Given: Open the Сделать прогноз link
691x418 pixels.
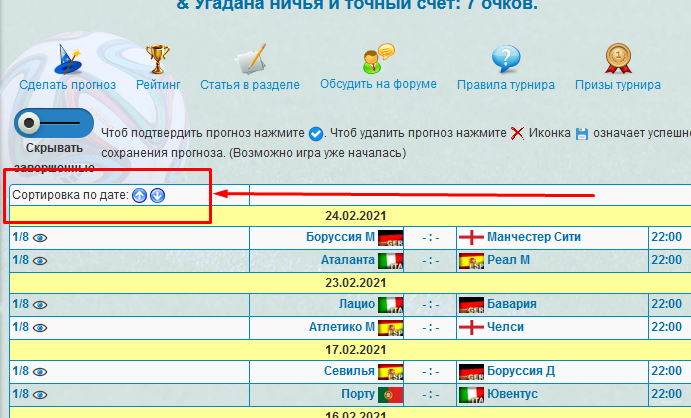Looking at the screenshot, I should click(x=67, y=85).
